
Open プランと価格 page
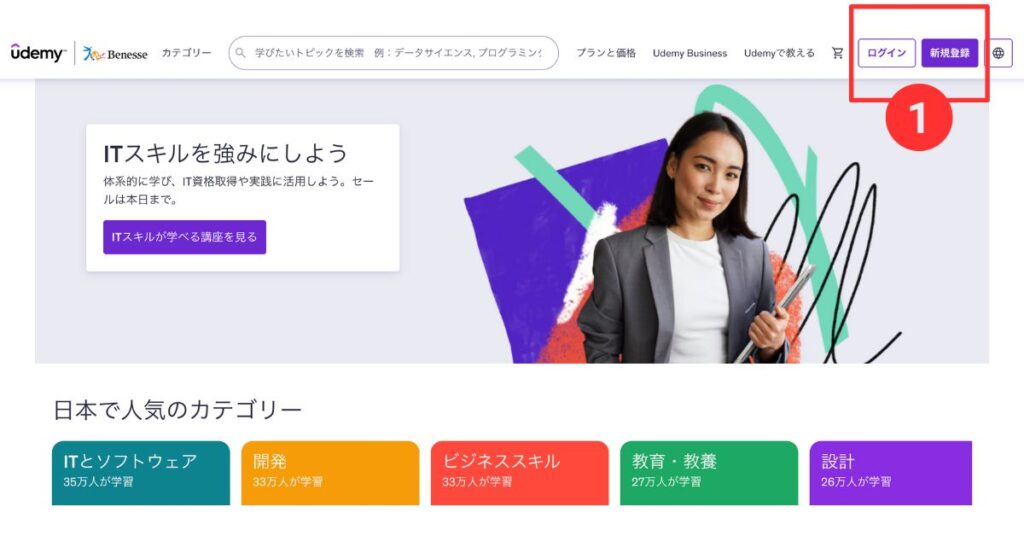point(605,53)
